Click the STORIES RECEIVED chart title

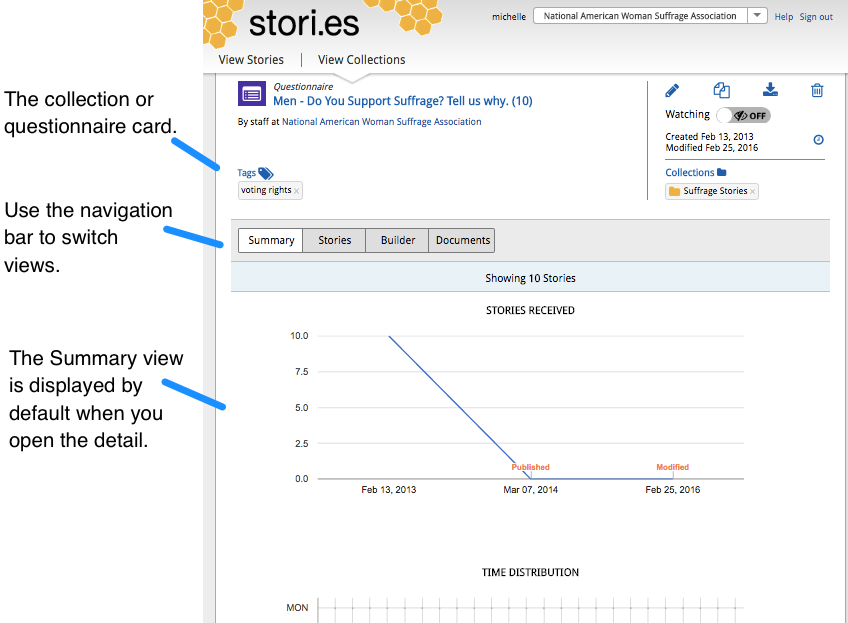coord(530,310)
